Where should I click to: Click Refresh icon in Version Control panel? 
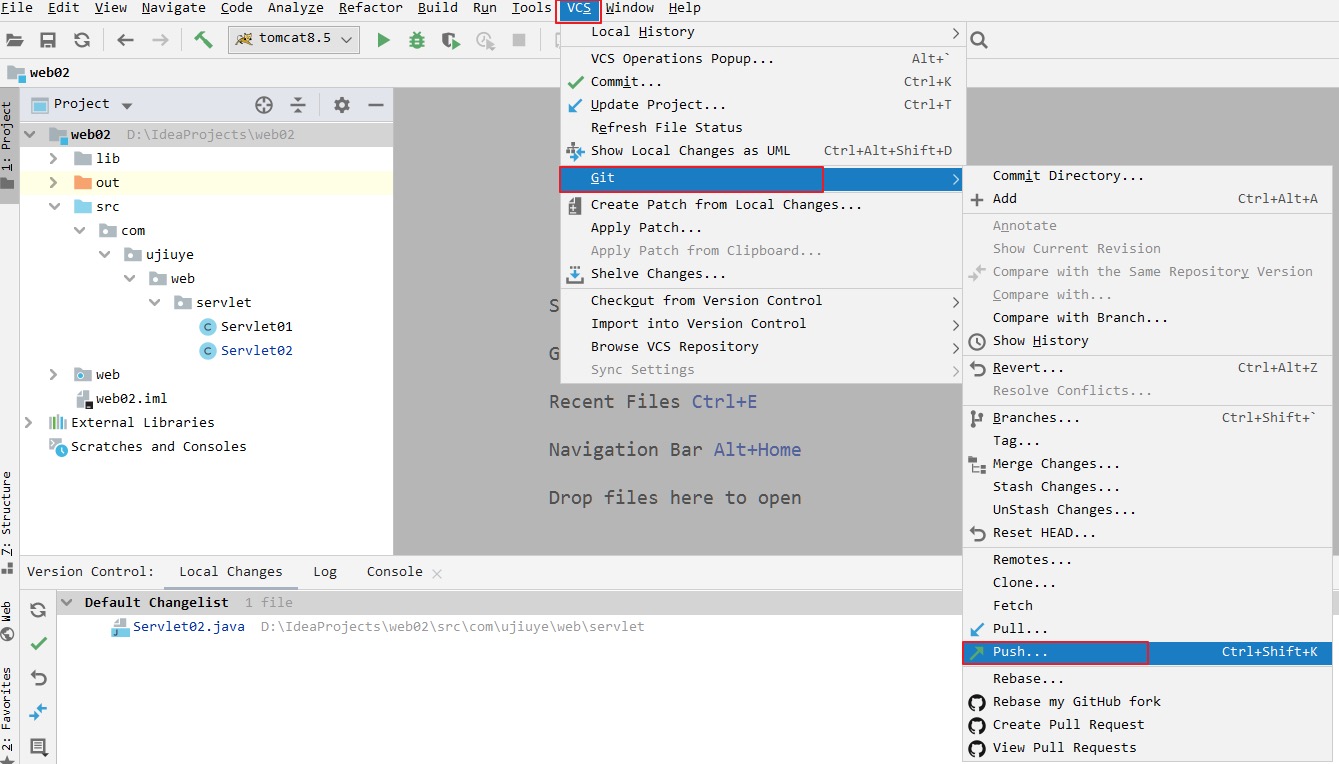coord(38,610)
